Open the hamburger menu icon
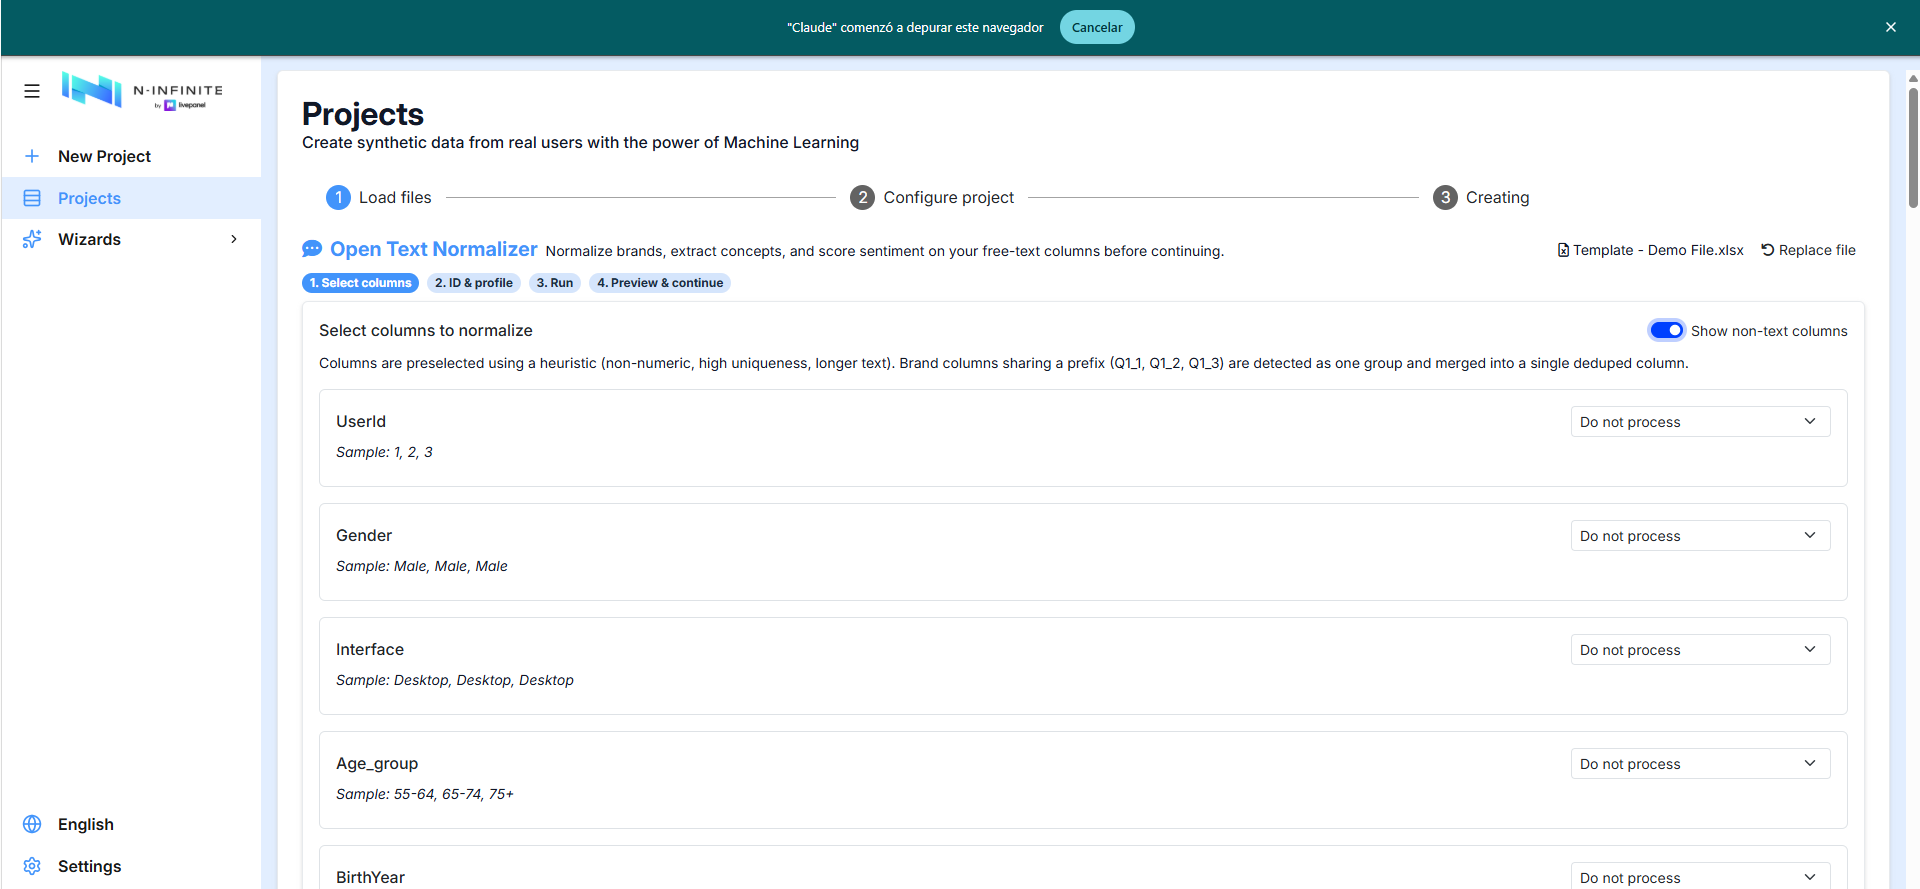1920x889 pixels. (x=32, y=91)
